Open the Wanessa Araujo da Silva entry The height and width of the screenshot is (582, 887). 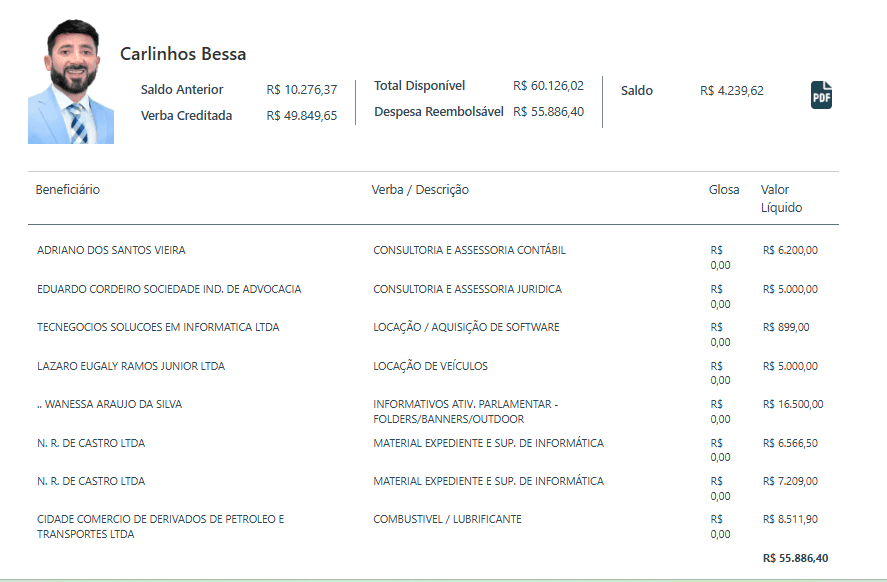click(x=110, y=405)
